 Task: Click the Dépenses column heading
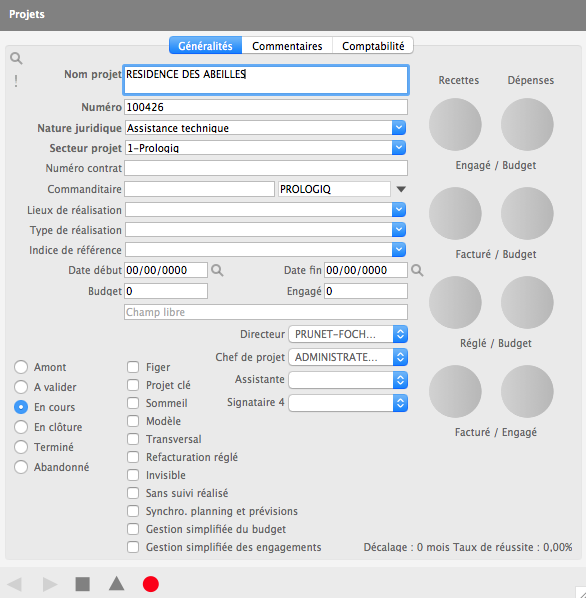(x=531, y=80)
